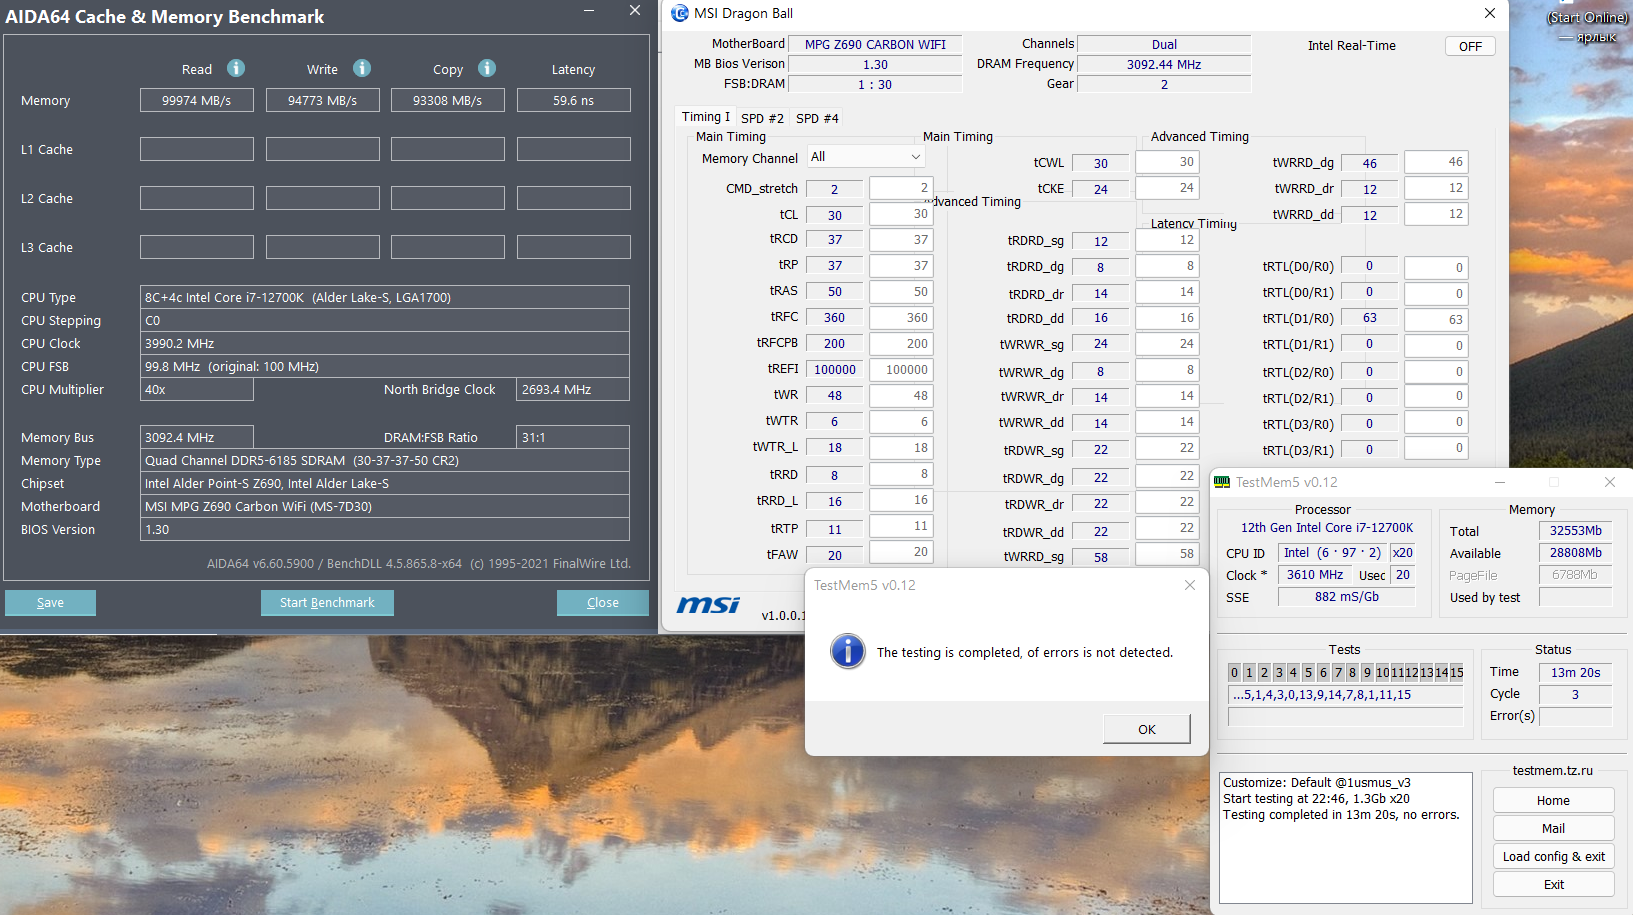
Task: Click the Home button in TestMem5
Action: (x=1553, y=801)
